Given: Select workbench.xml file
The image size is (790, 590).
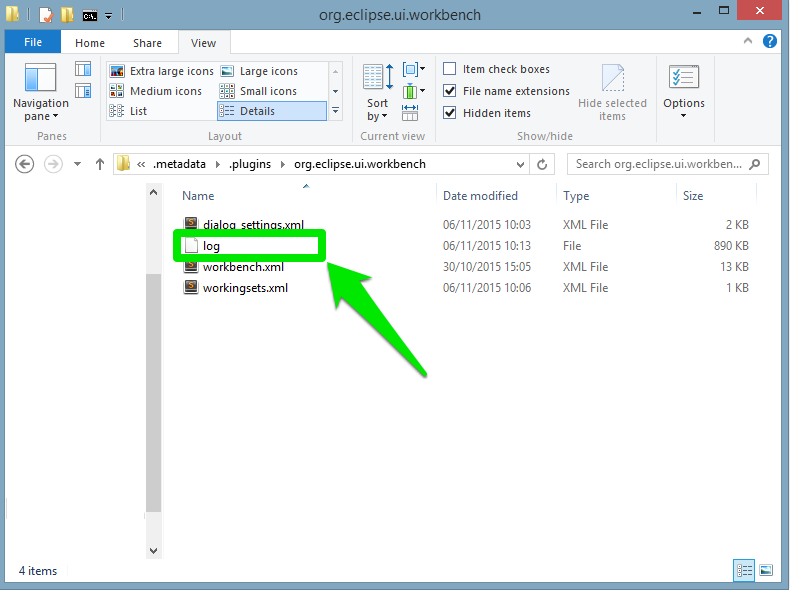Looking at the screenshot, I should pos(243,267).
